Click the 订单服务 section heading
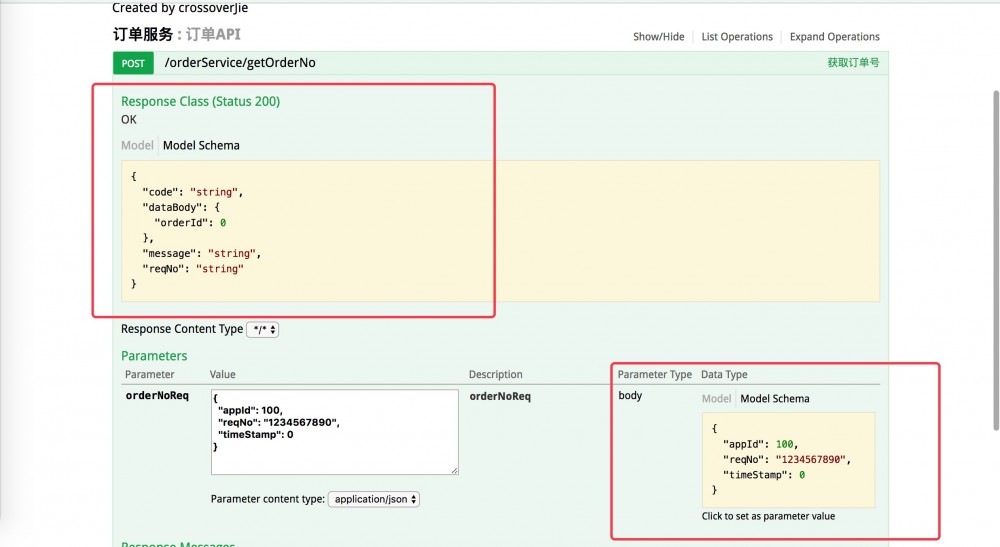The height and width of the screenshot is (547, 1000). coord(143,34)
